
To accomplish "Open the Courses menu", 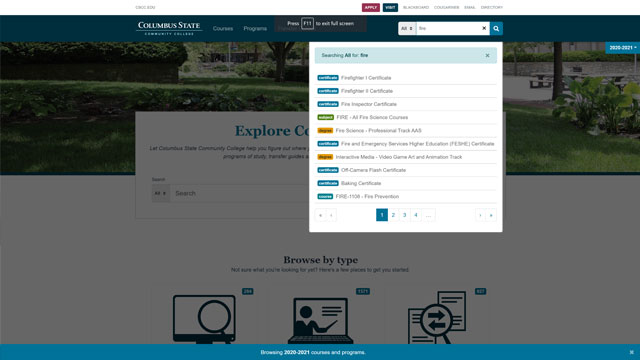I will tap(223, 29).
